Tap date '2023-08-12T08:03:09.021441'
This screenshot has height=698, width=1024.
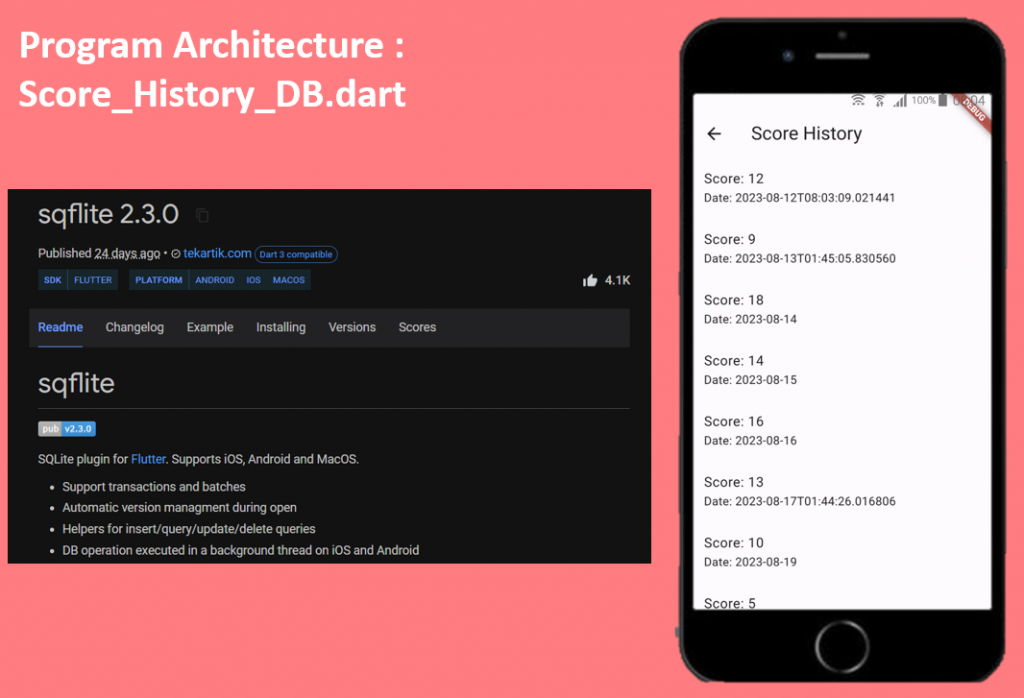tap(815, 198)
